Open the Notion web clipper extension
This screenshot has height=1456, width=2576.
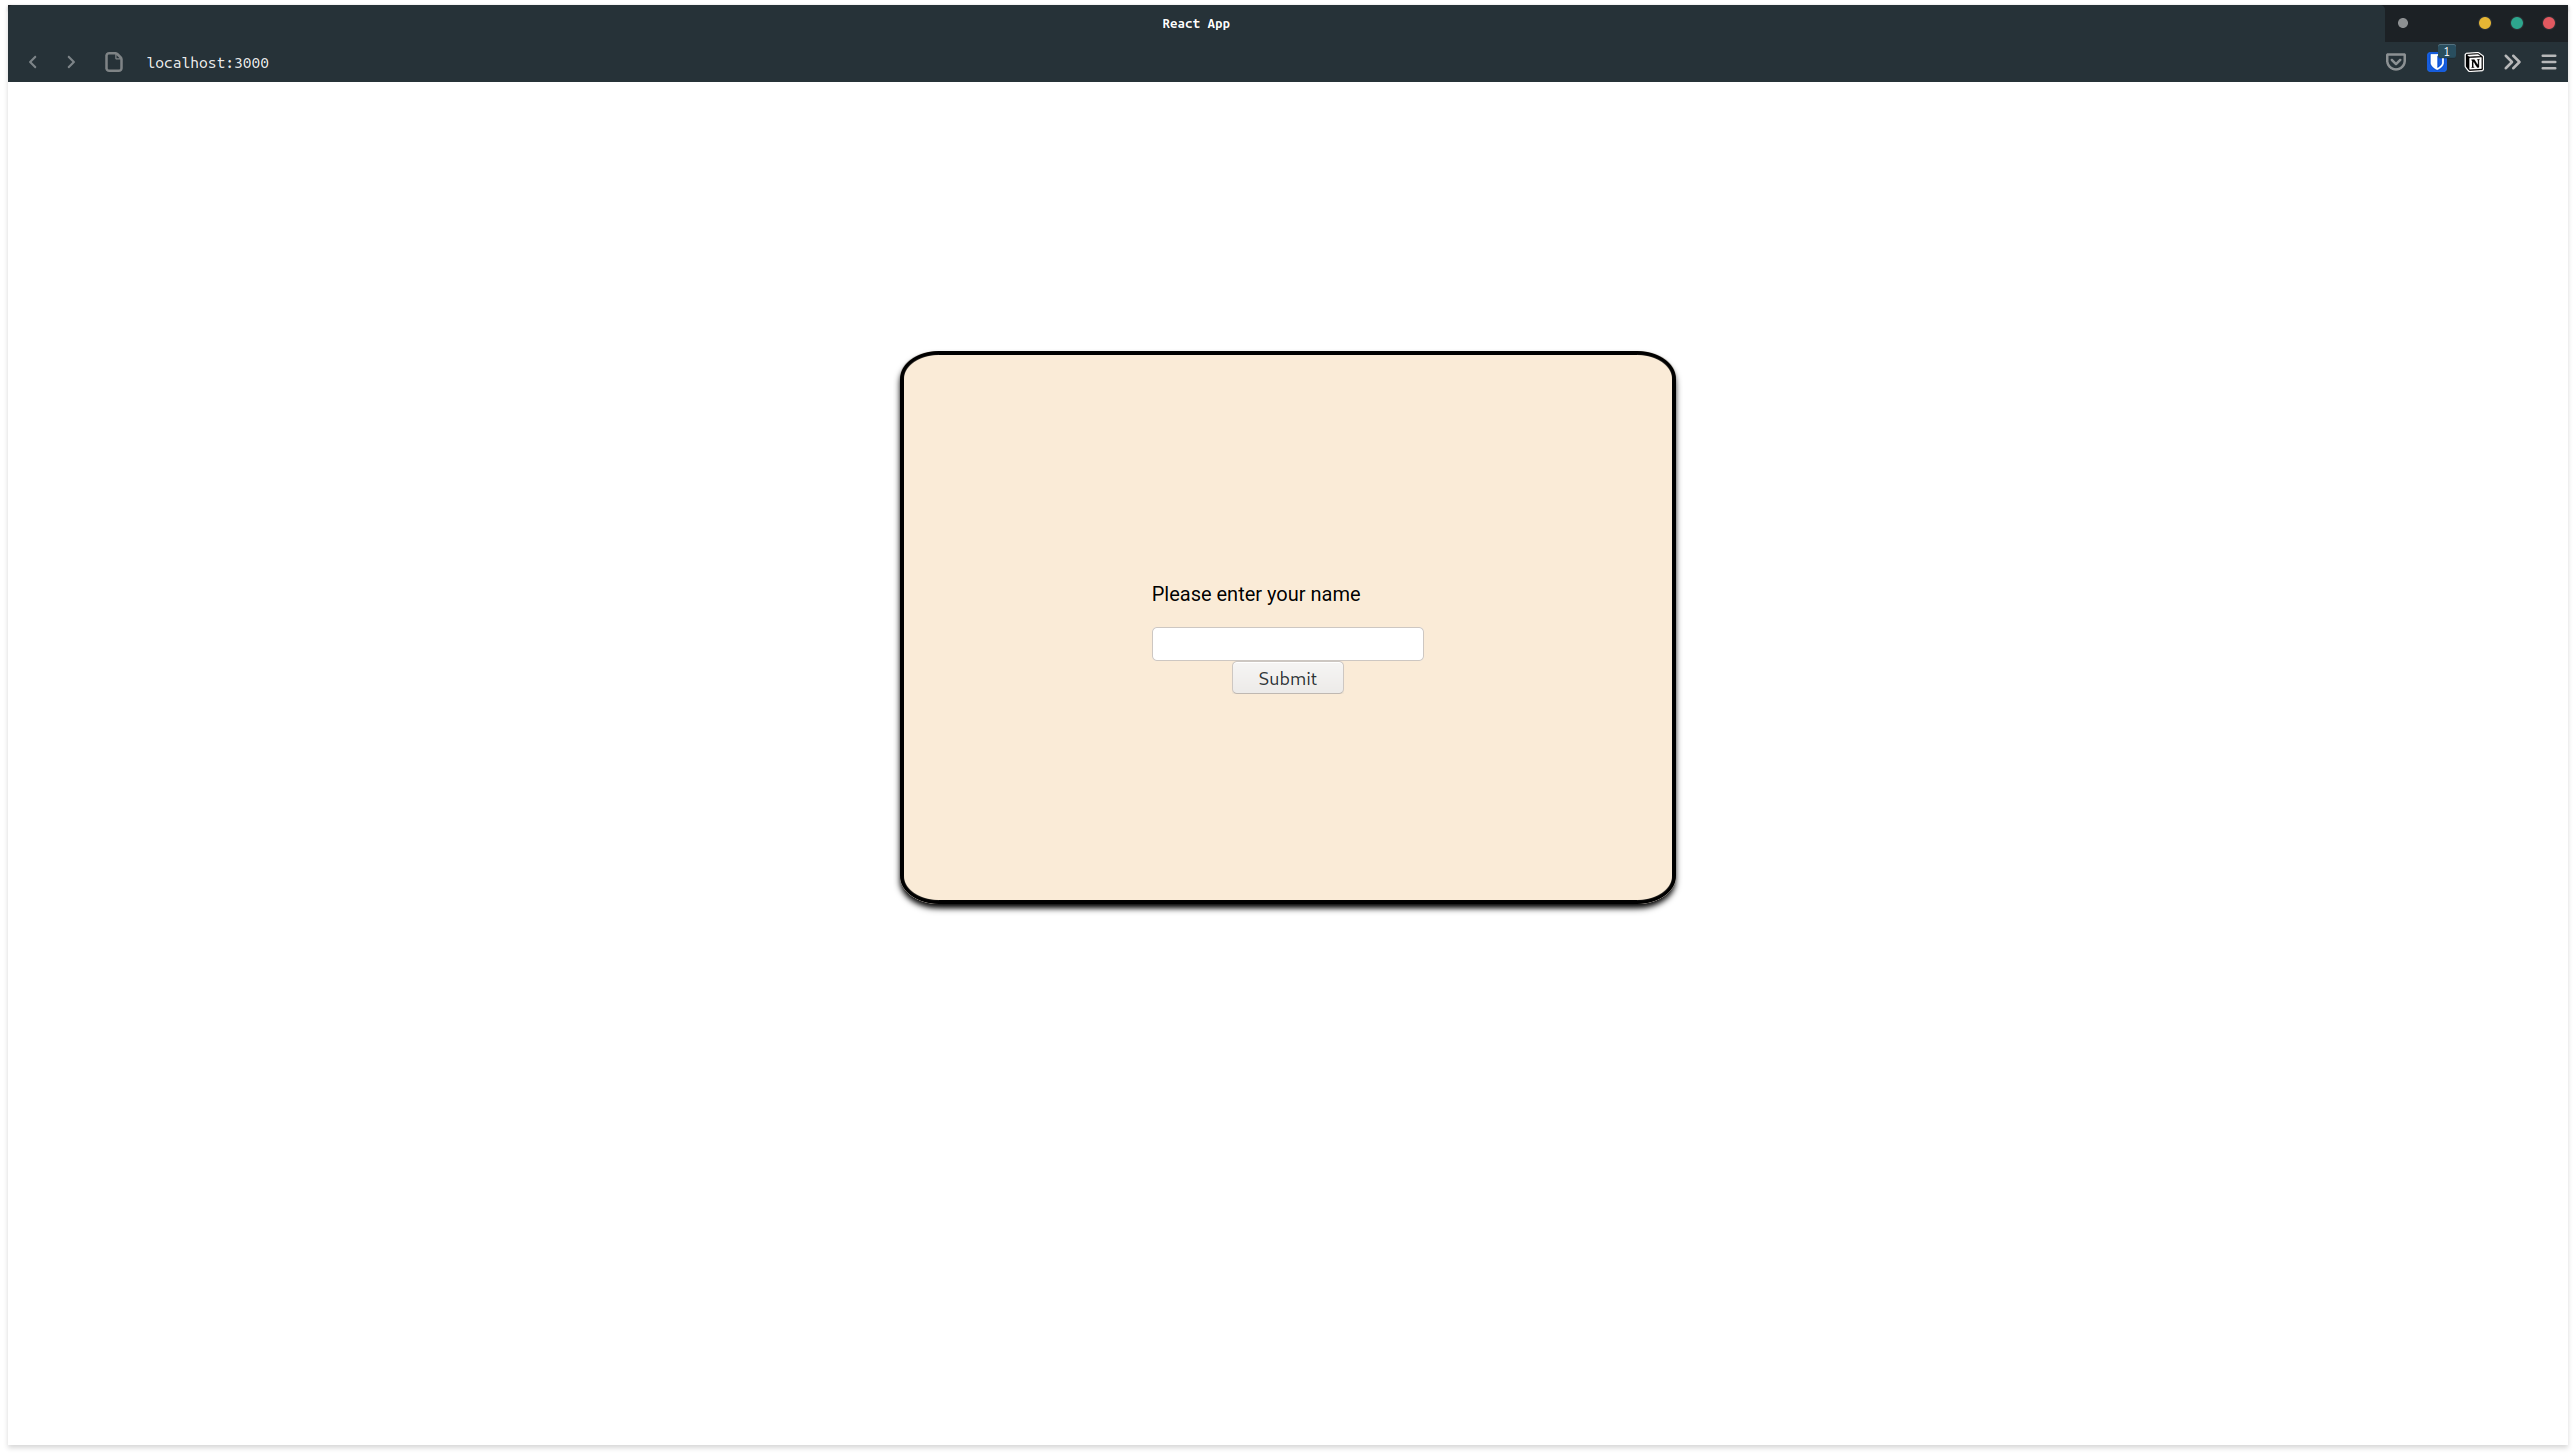(2474, 62)
